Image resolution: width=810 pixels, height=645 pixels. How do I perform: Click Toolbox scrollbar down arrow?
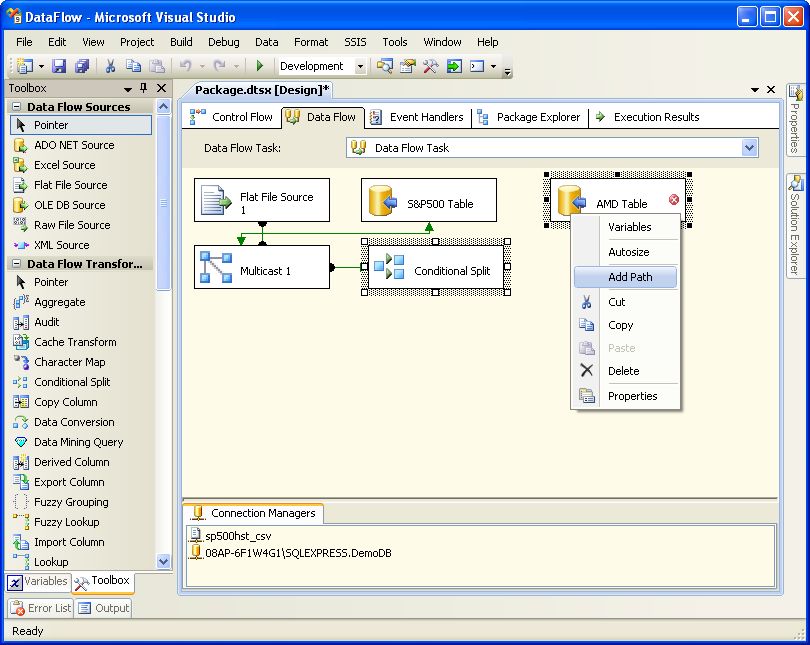pos(163,561)
